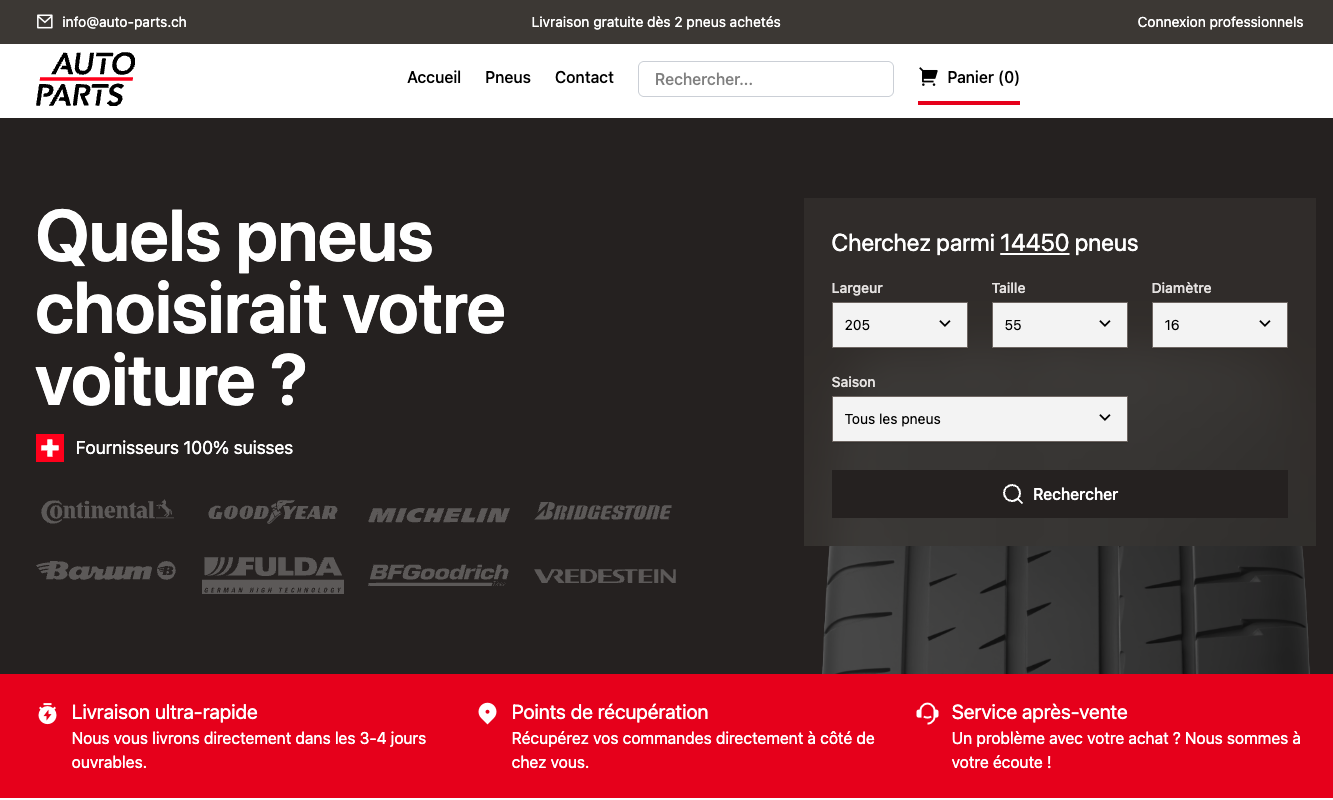1333x800 pixels.
Task: Click the info@auto-parts.ch email link
Action: (124, 22)
